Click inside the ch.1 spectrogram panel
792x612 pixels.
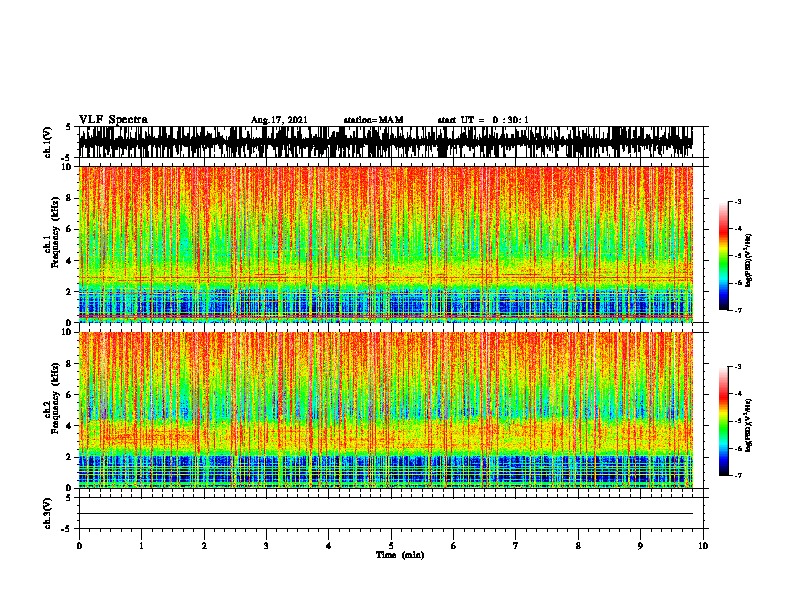click(x=385, y=244)
